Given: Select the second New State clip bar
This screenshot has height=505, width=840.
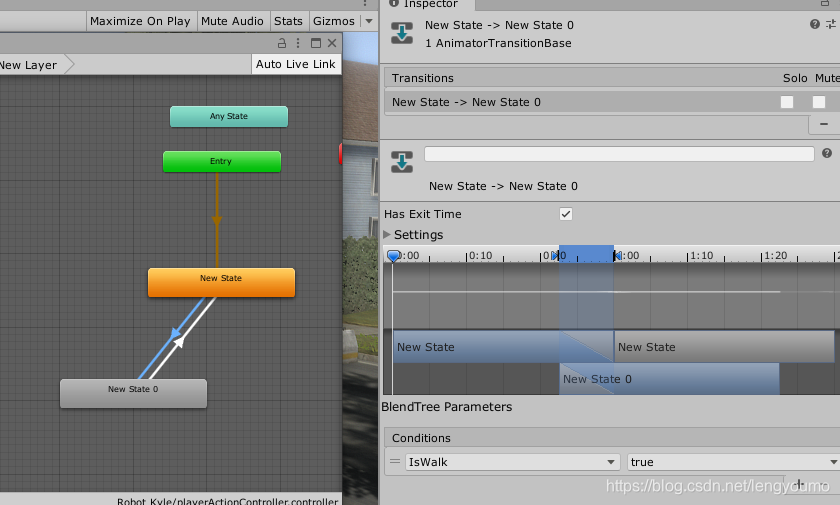Looking at the screenshot, I should click(x=724, y=347).
